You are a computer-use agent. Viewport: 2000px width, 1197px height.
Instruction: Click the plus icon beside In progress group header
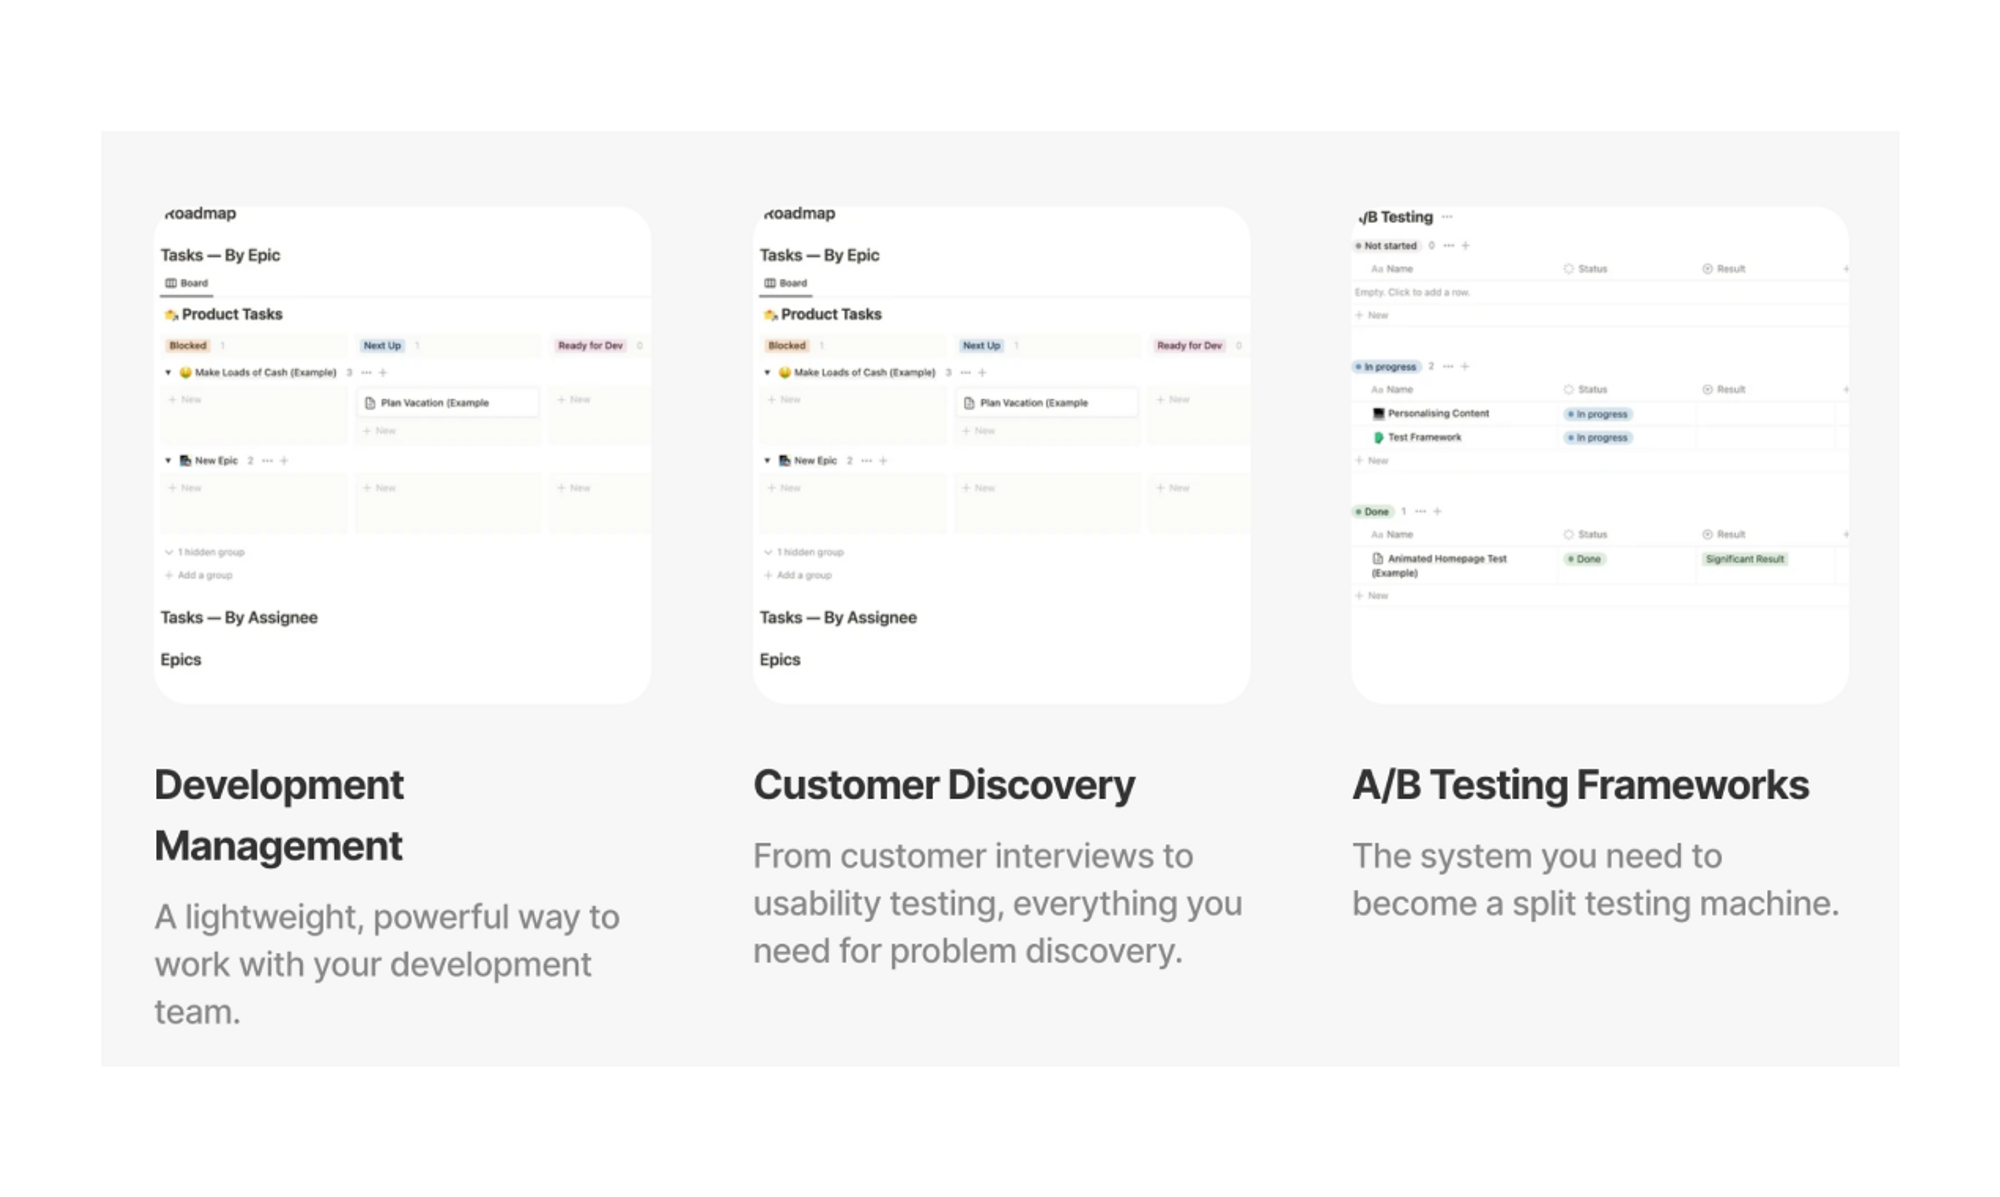(1465, 367)
